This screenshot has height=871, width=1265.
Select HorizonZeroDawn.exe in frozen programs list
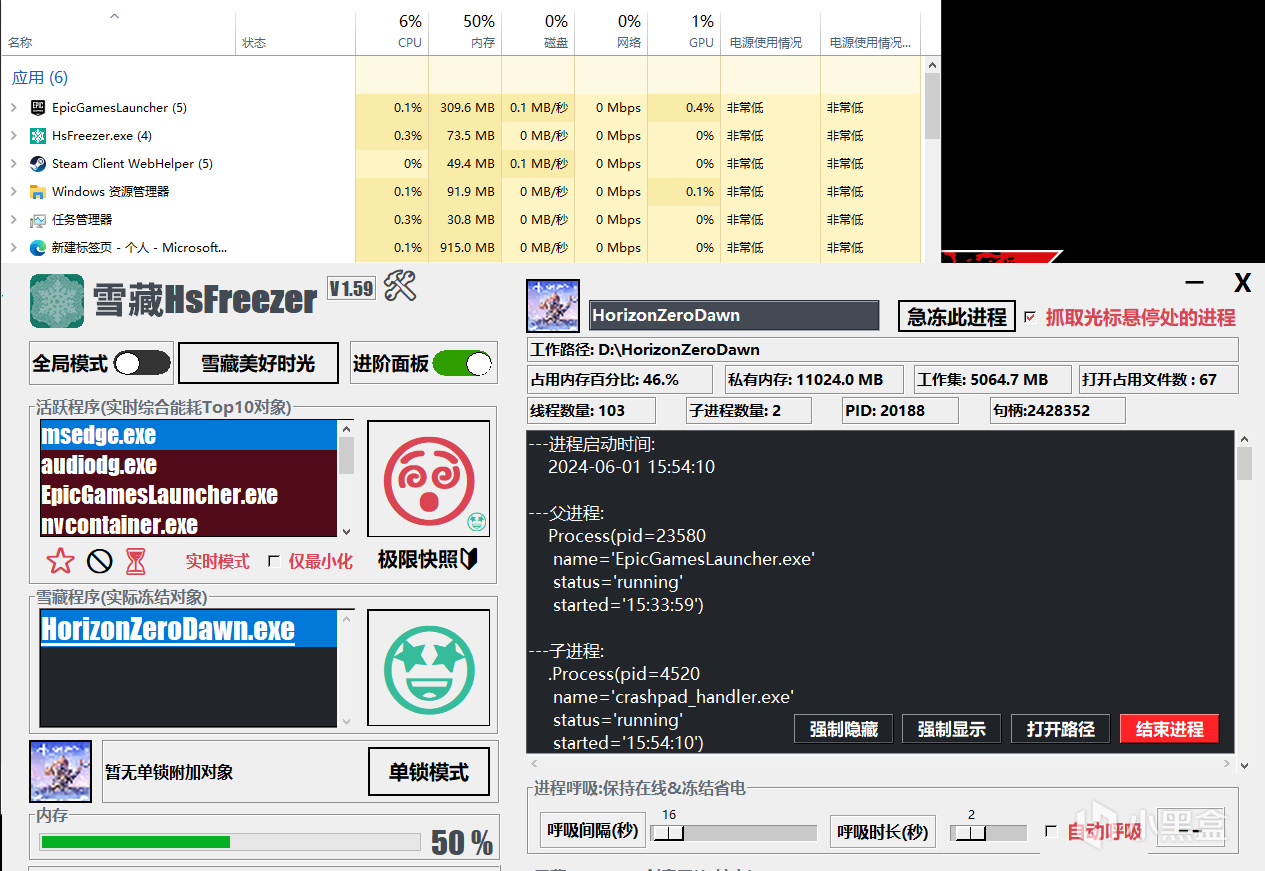point(189,629)
